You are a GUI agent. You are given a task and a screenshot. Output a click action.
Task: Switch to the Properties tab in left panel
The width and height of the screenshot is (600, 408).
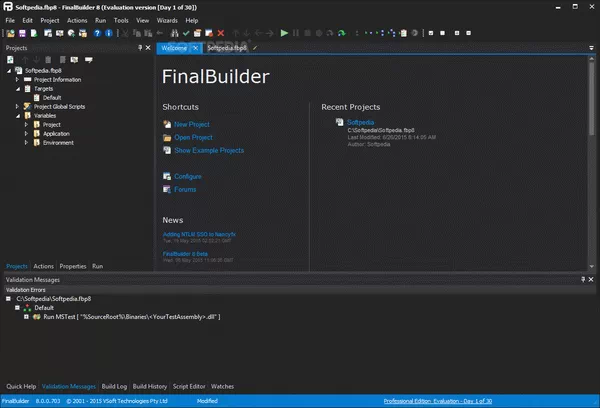[x=73, y=266]
